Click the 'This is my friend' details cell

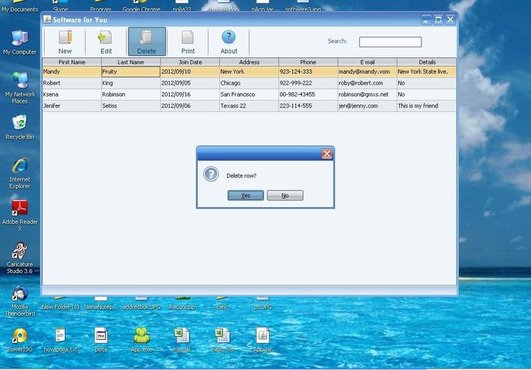[x=426, y=106]
